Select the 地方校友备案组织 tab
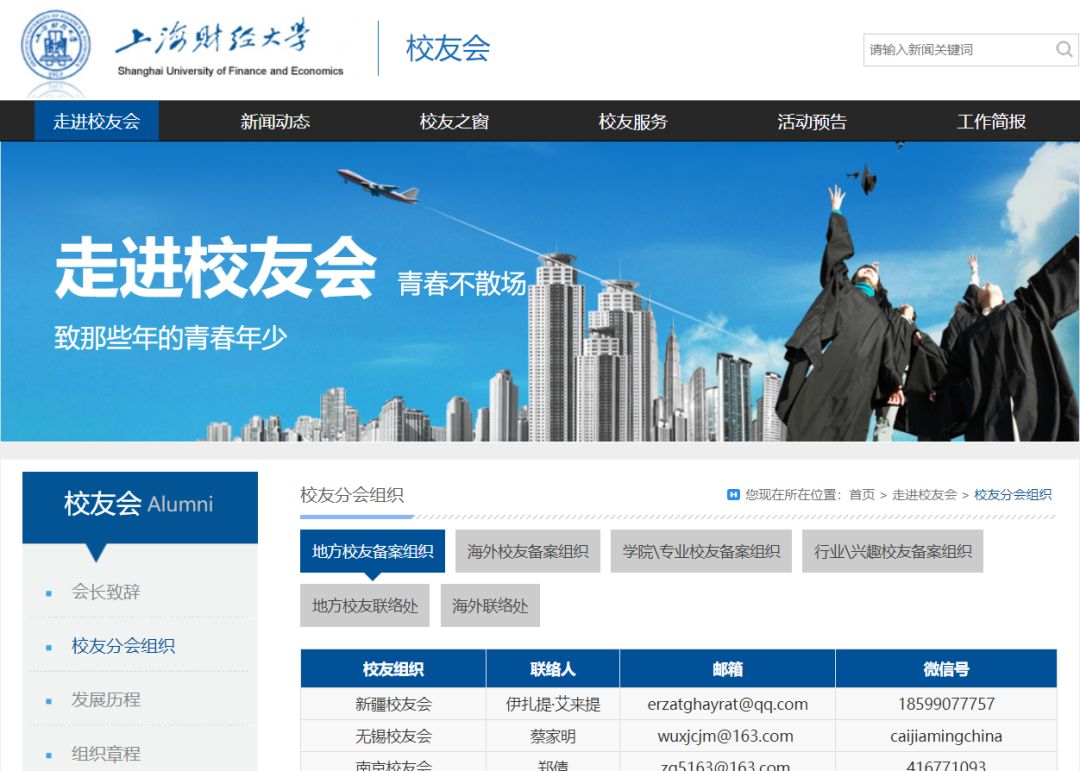The height and width of the screenshot is (771, 1080). tap(372, 551)
